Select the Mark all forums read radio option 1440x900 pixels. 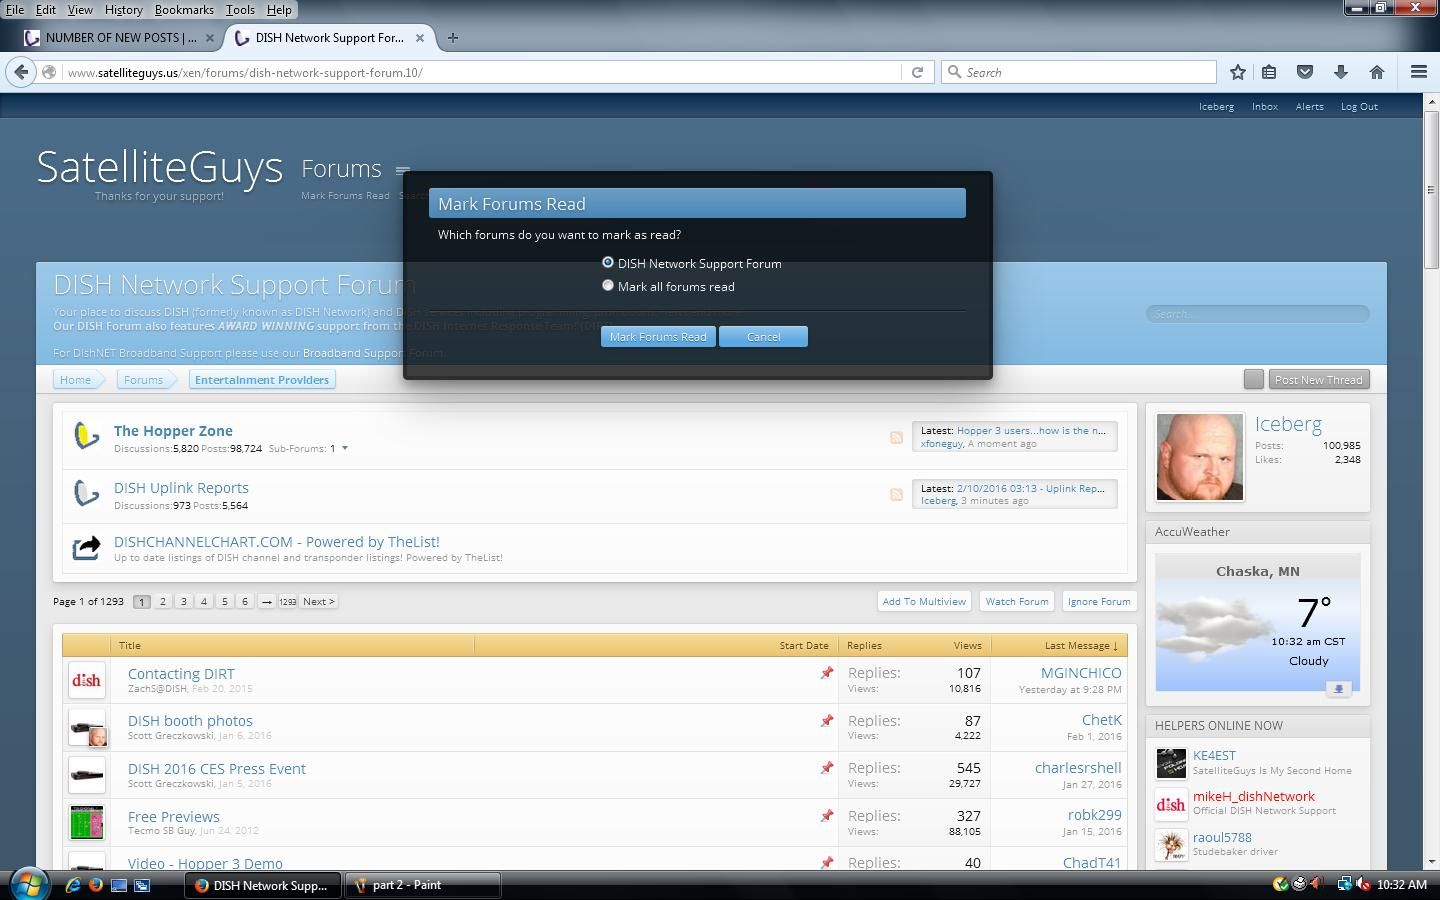pyautogui.click(x=607, y=285)
